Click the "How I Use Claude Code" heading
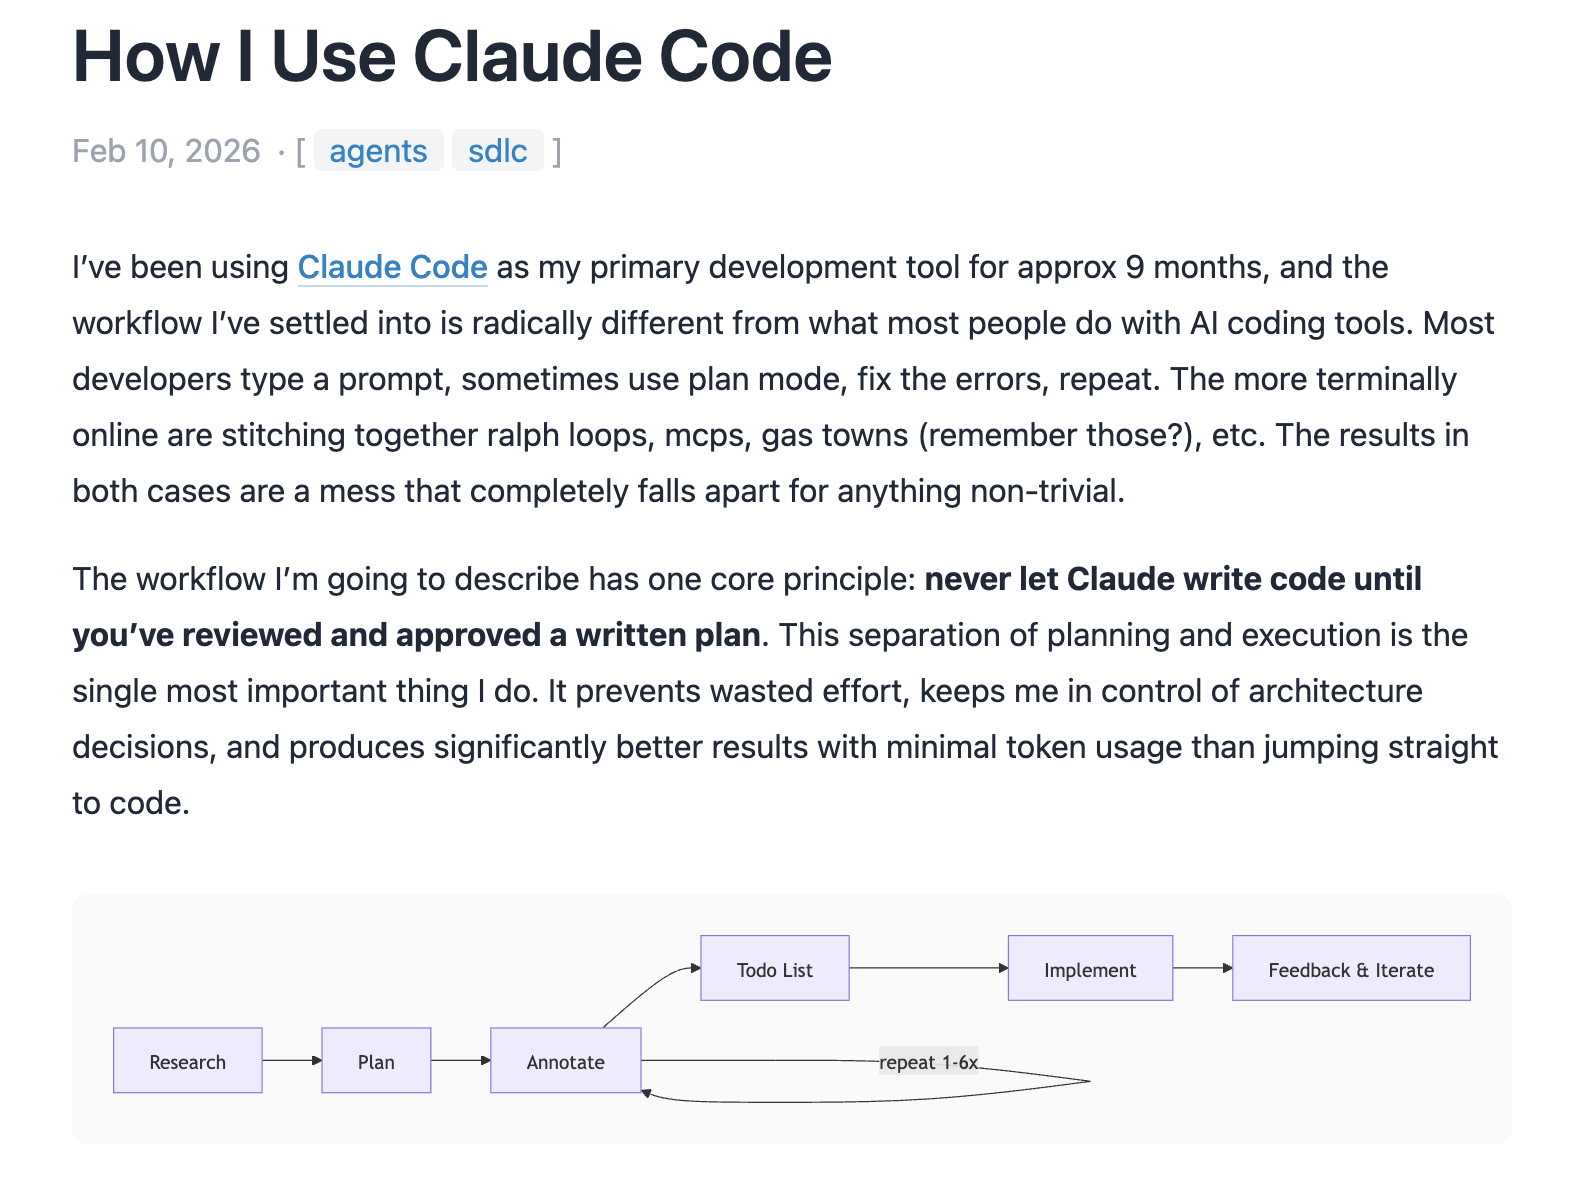This screenshot has height=1184, width=1576. click(452, 57)
